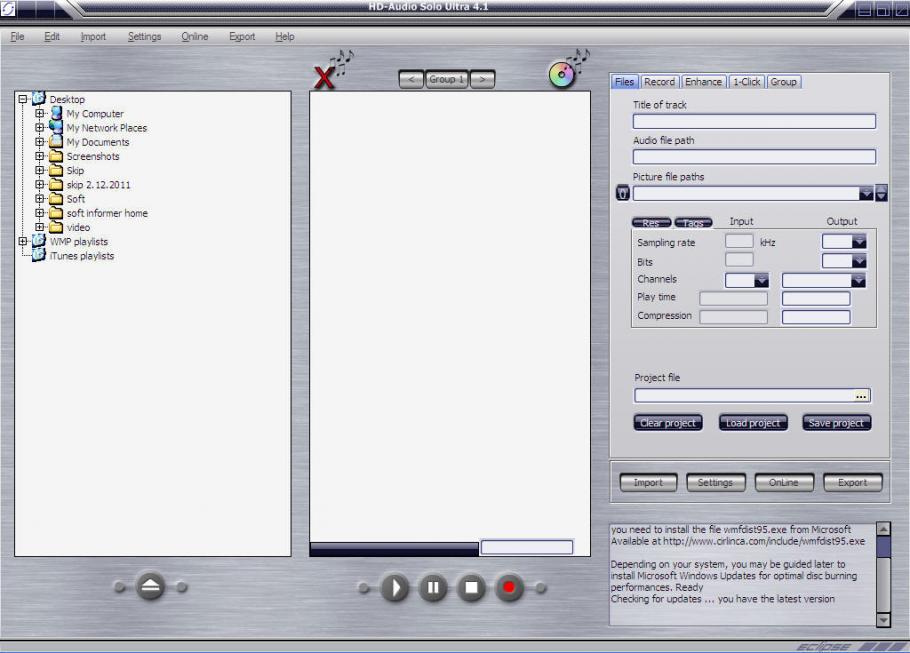Image resolution: width=910 pixels, height=653 pixels.
Task: Click the Clear project button
Action: (x=668, y=423)
